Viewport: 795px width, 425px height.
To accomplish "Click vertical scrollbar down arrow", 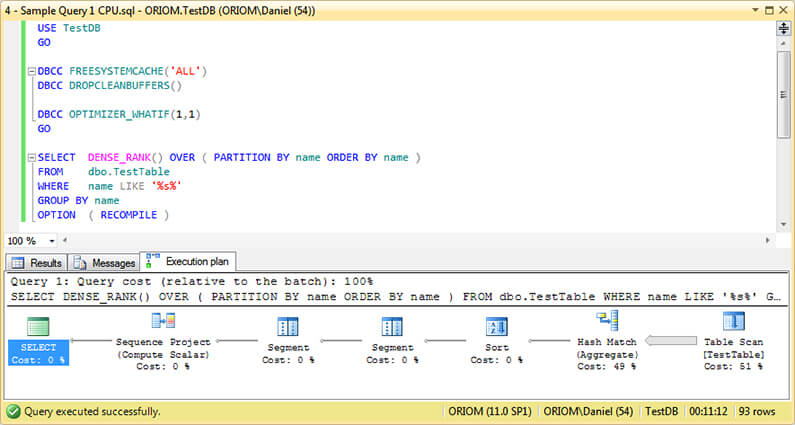I will [x=783, y=225].
